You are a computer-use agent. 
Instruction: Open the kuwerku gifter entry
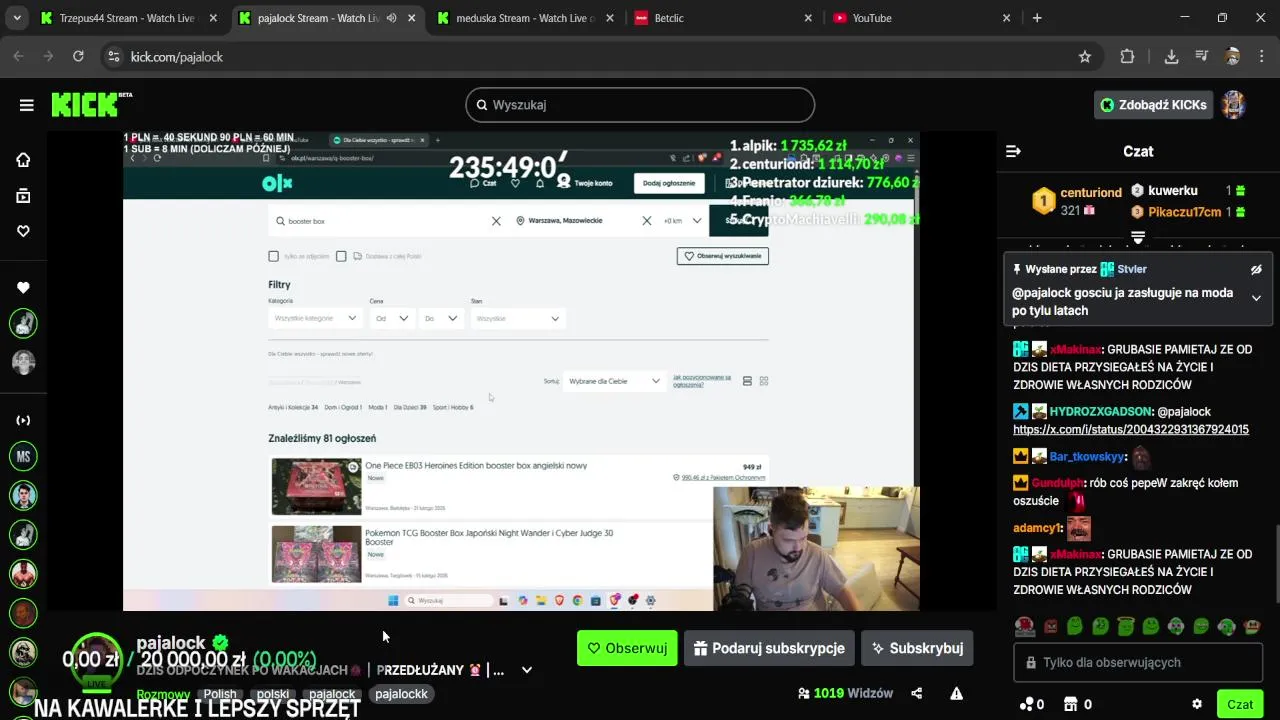(x=1187, y=190)
